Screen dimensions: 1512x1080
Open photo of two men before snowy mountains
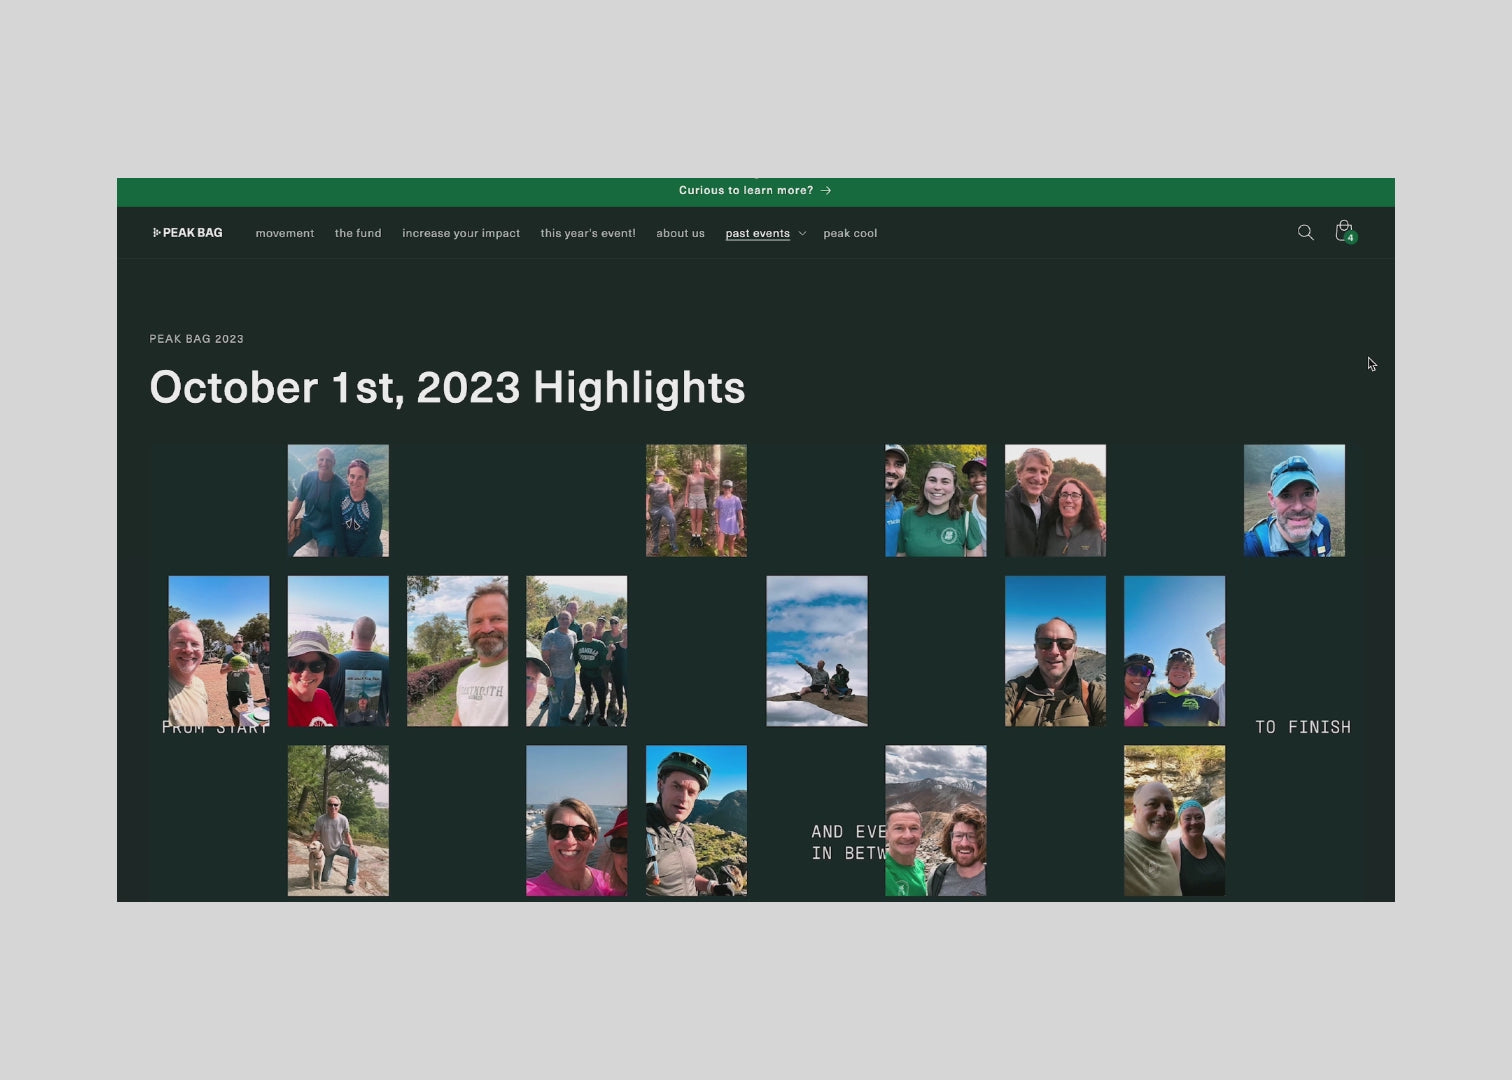point(935,820)
